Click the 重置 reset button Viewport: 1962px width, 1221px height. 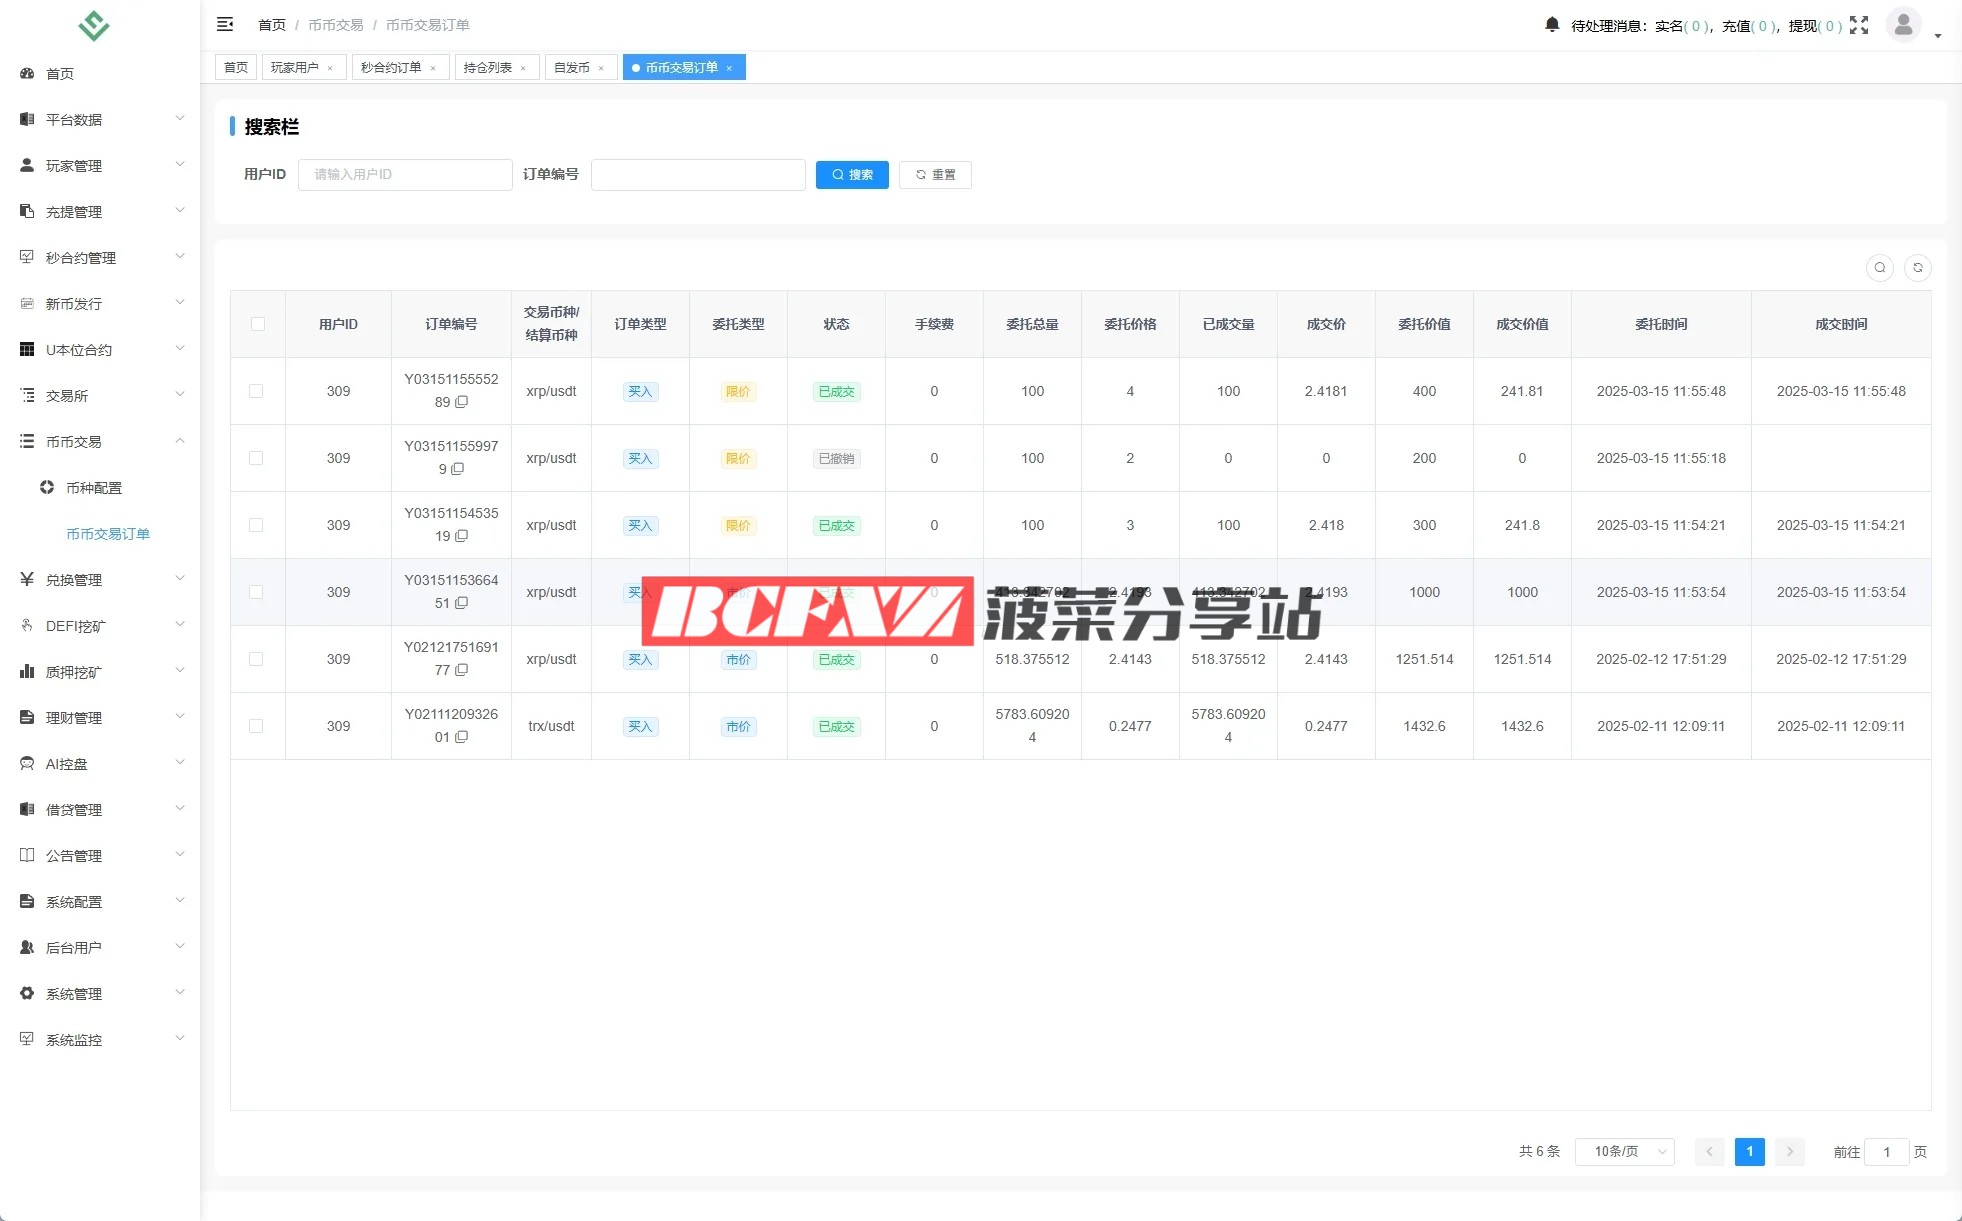click(x=935, y=175)
